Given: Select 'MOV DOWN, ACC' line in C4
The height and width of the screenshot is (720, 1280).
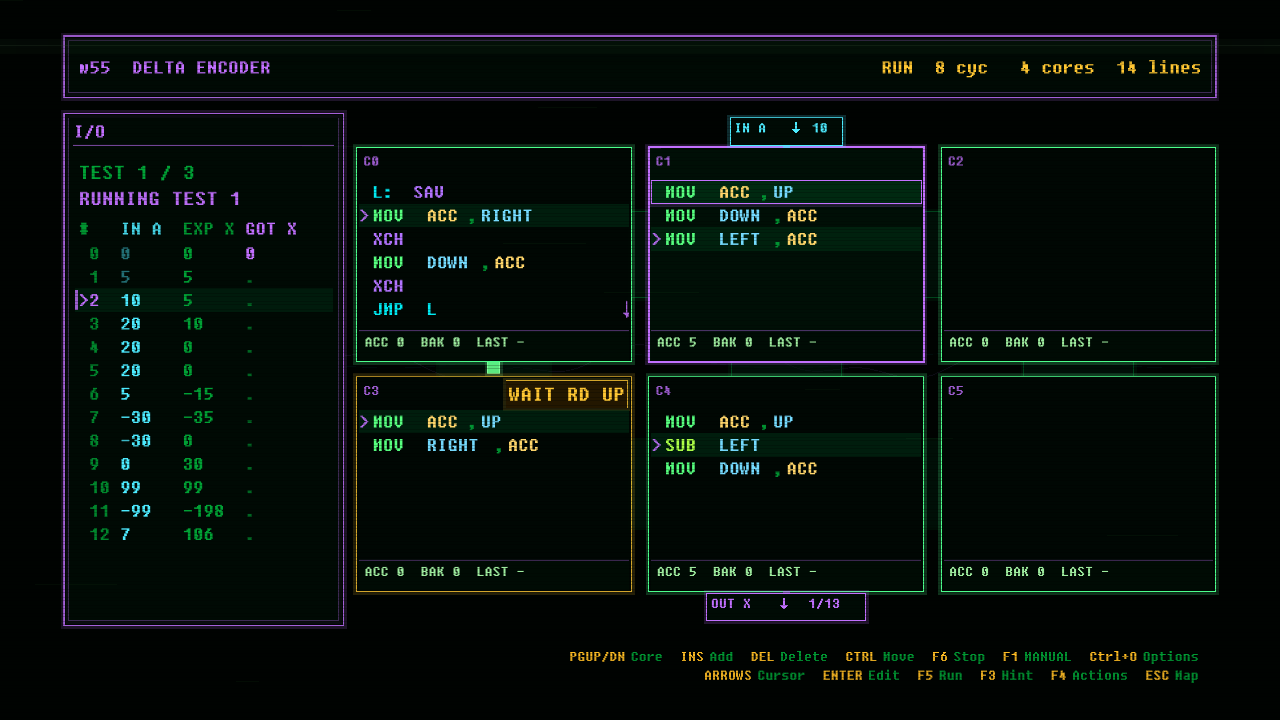Looking at the screenshot, I should click(786, 468).
